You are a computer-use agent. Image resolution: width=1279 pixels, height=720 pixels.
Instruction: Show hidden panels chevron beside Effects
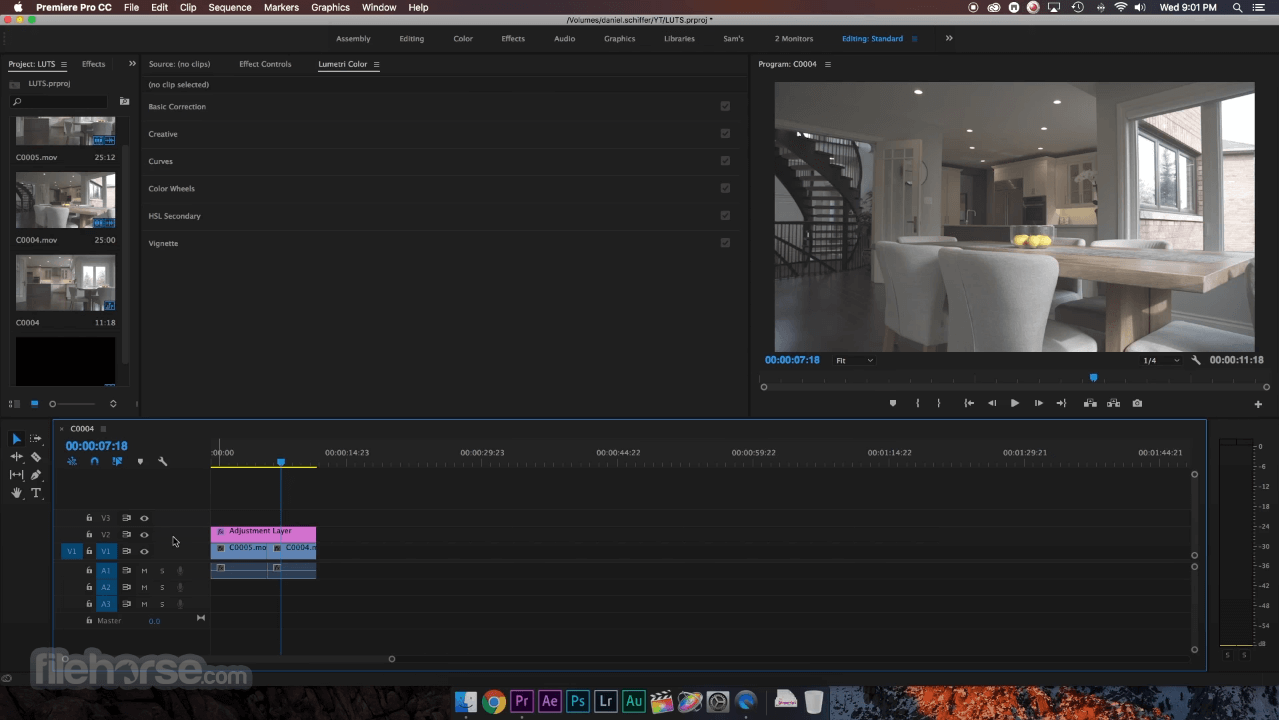coord(132,64)
